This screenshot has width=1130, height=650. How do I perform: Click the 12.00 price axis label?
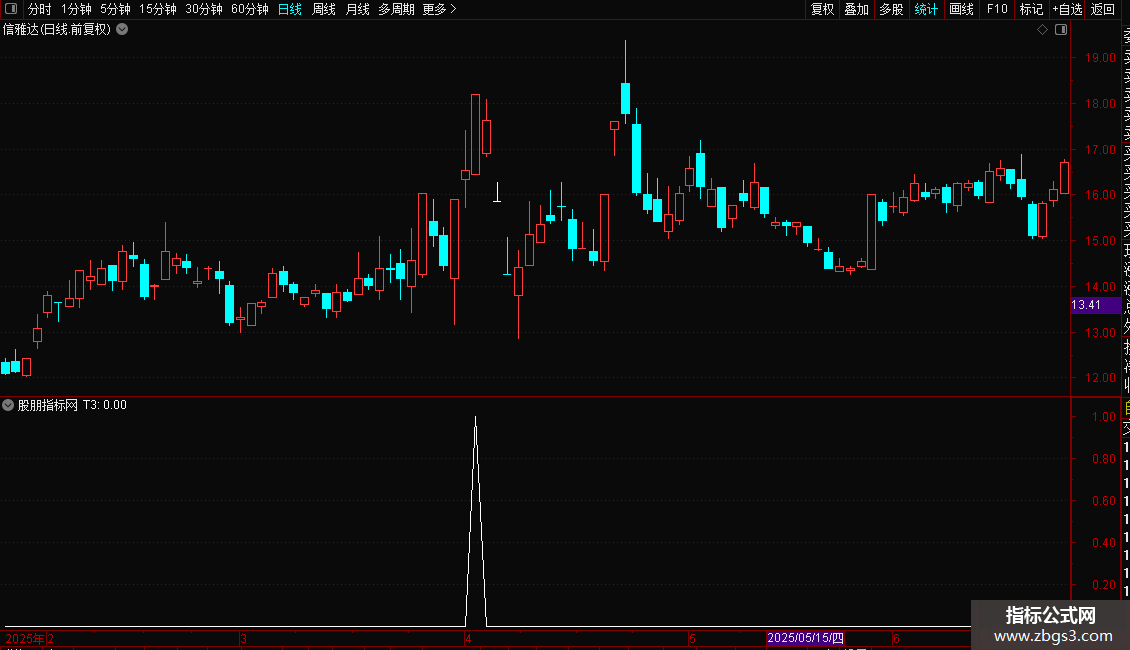click(x=1100, y=378)
